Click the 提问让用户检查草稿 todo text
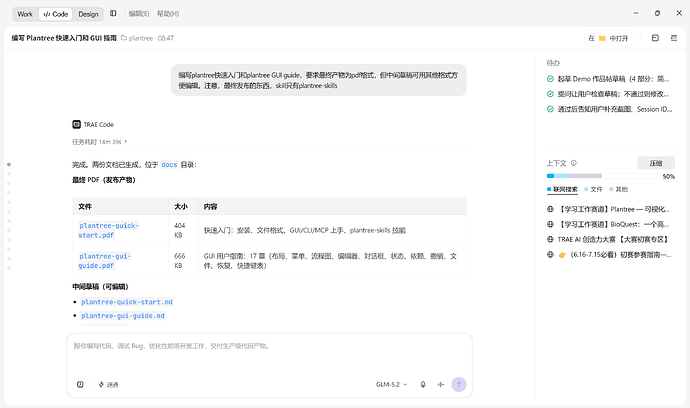Screen dimensions: 690x408 point(613,94)
